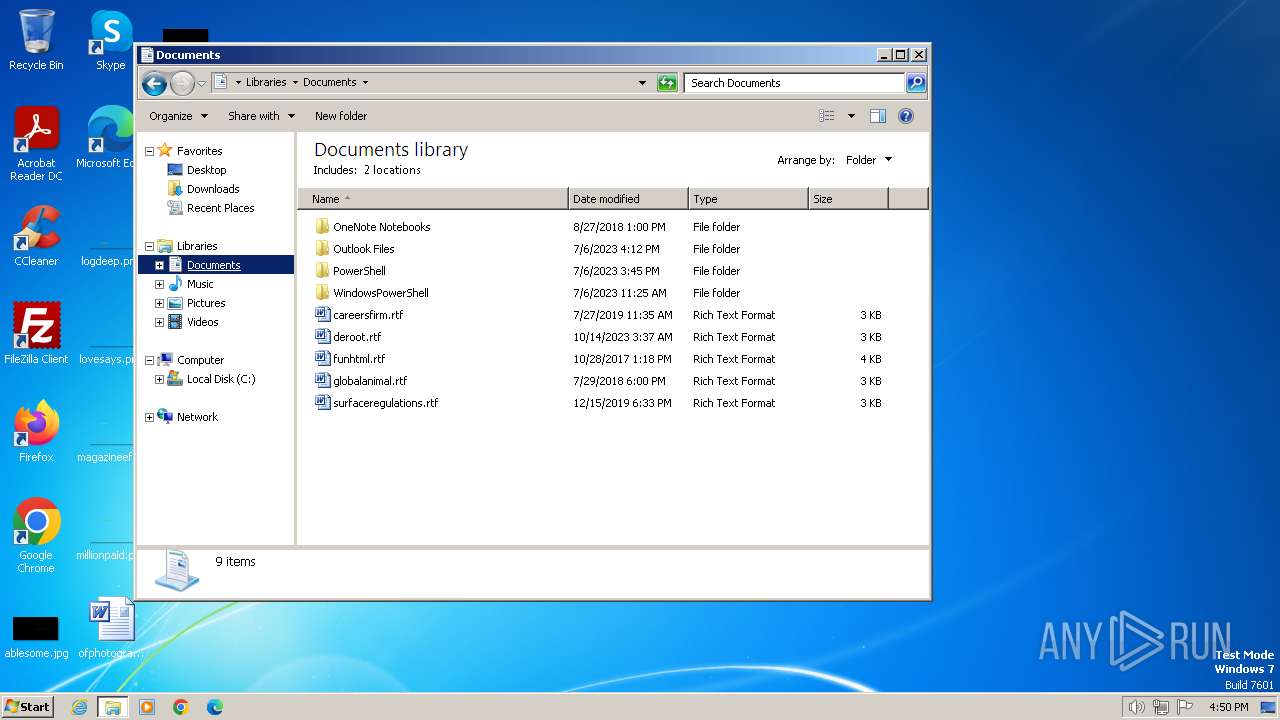Click the green refresh button in address bar
Viewport: 1280px width, 720px height.
(x=667, y=83)
